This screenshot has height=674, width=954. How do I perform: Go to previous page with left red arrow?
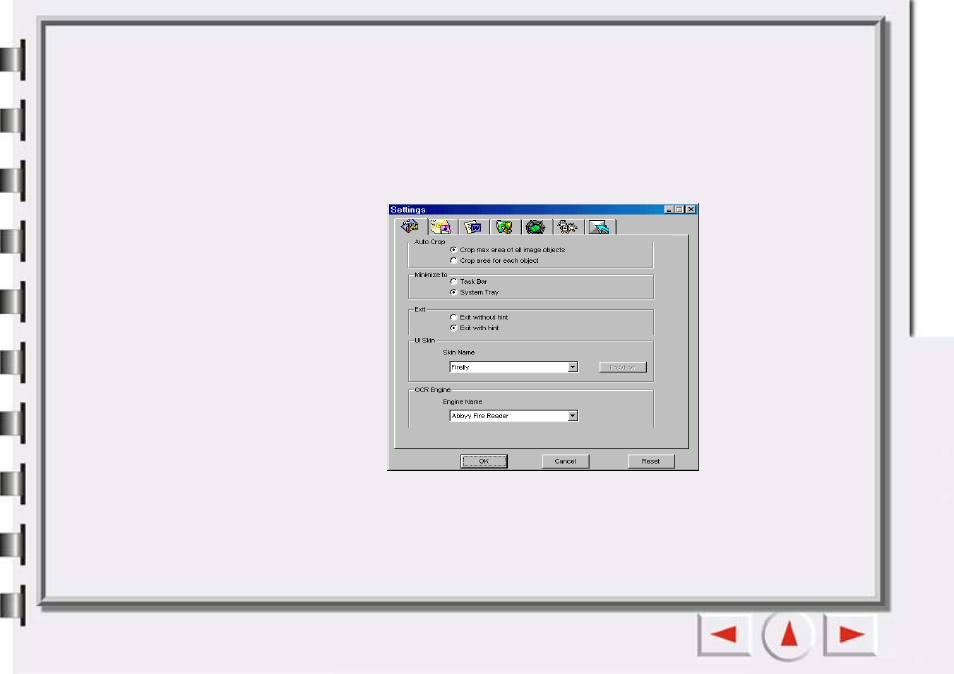pos(724,634)
